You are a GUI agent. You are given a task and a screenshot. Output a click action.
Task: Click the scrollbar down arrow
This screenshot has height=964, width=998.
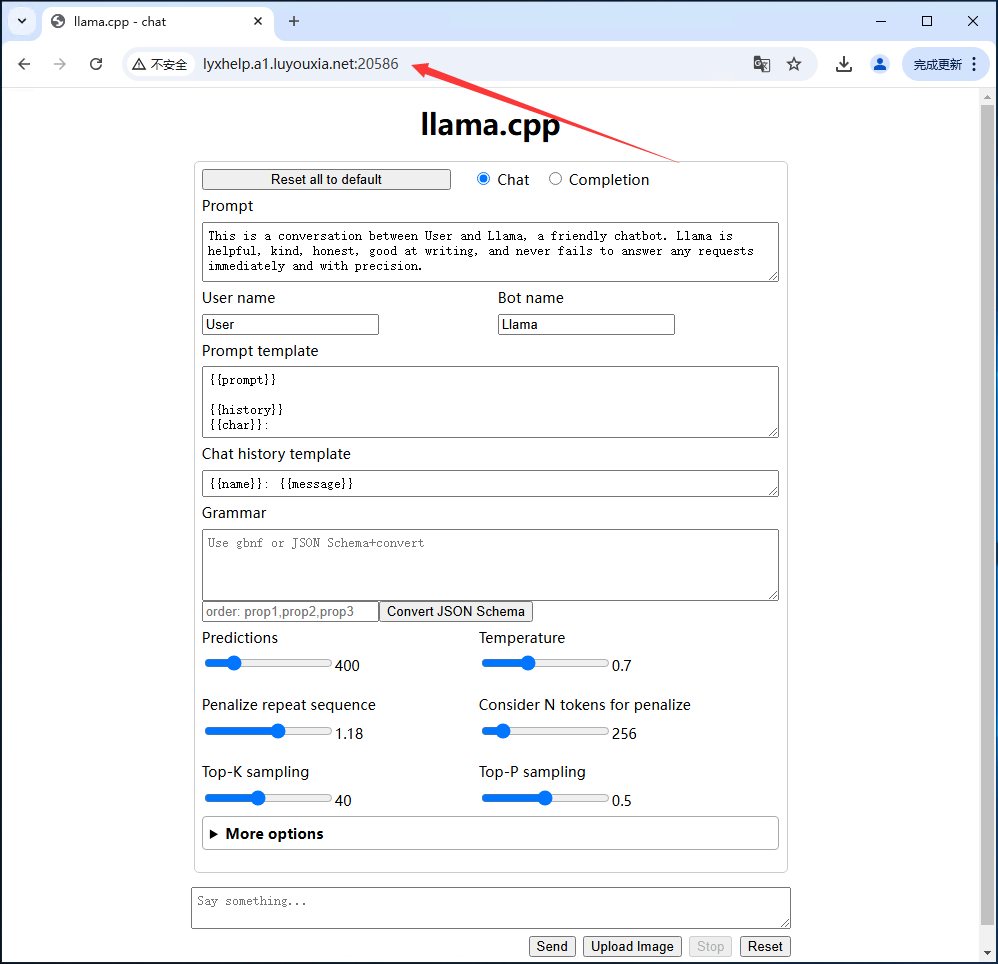(x=987, y=953)
